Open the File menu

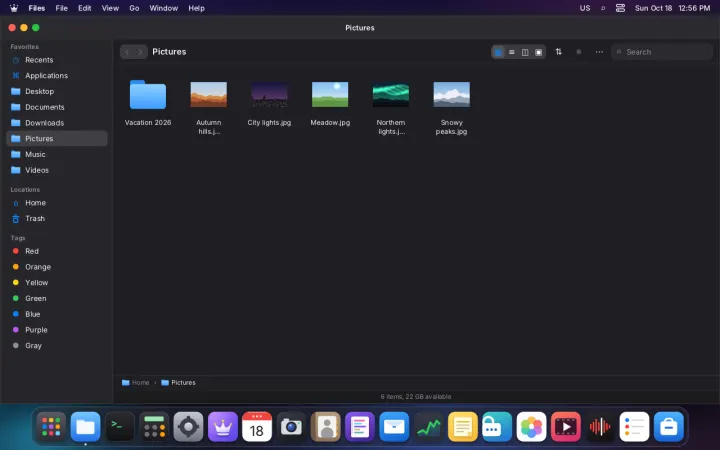pos(62,8)
